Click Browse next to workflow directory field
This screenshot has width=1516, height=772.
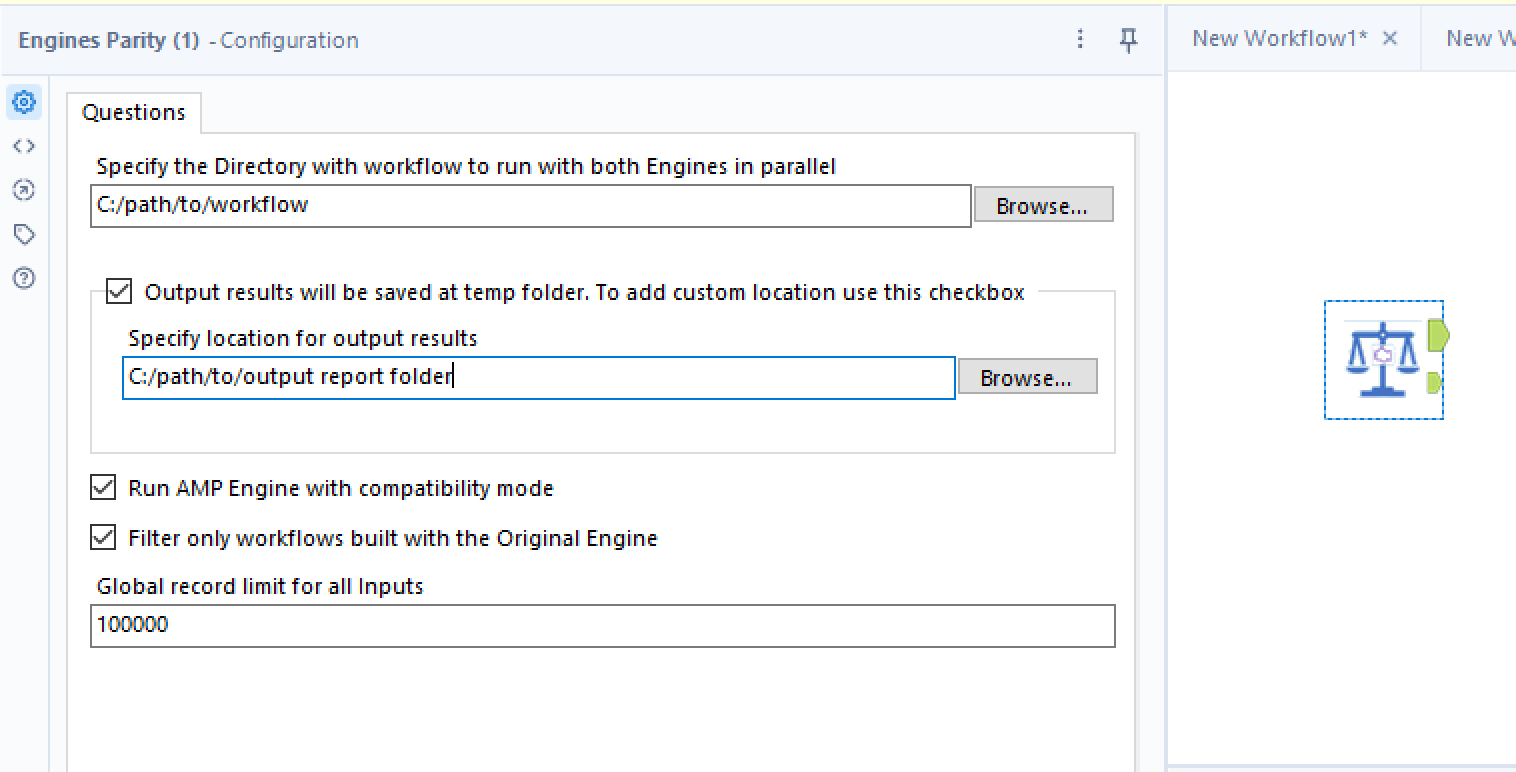1043,204
